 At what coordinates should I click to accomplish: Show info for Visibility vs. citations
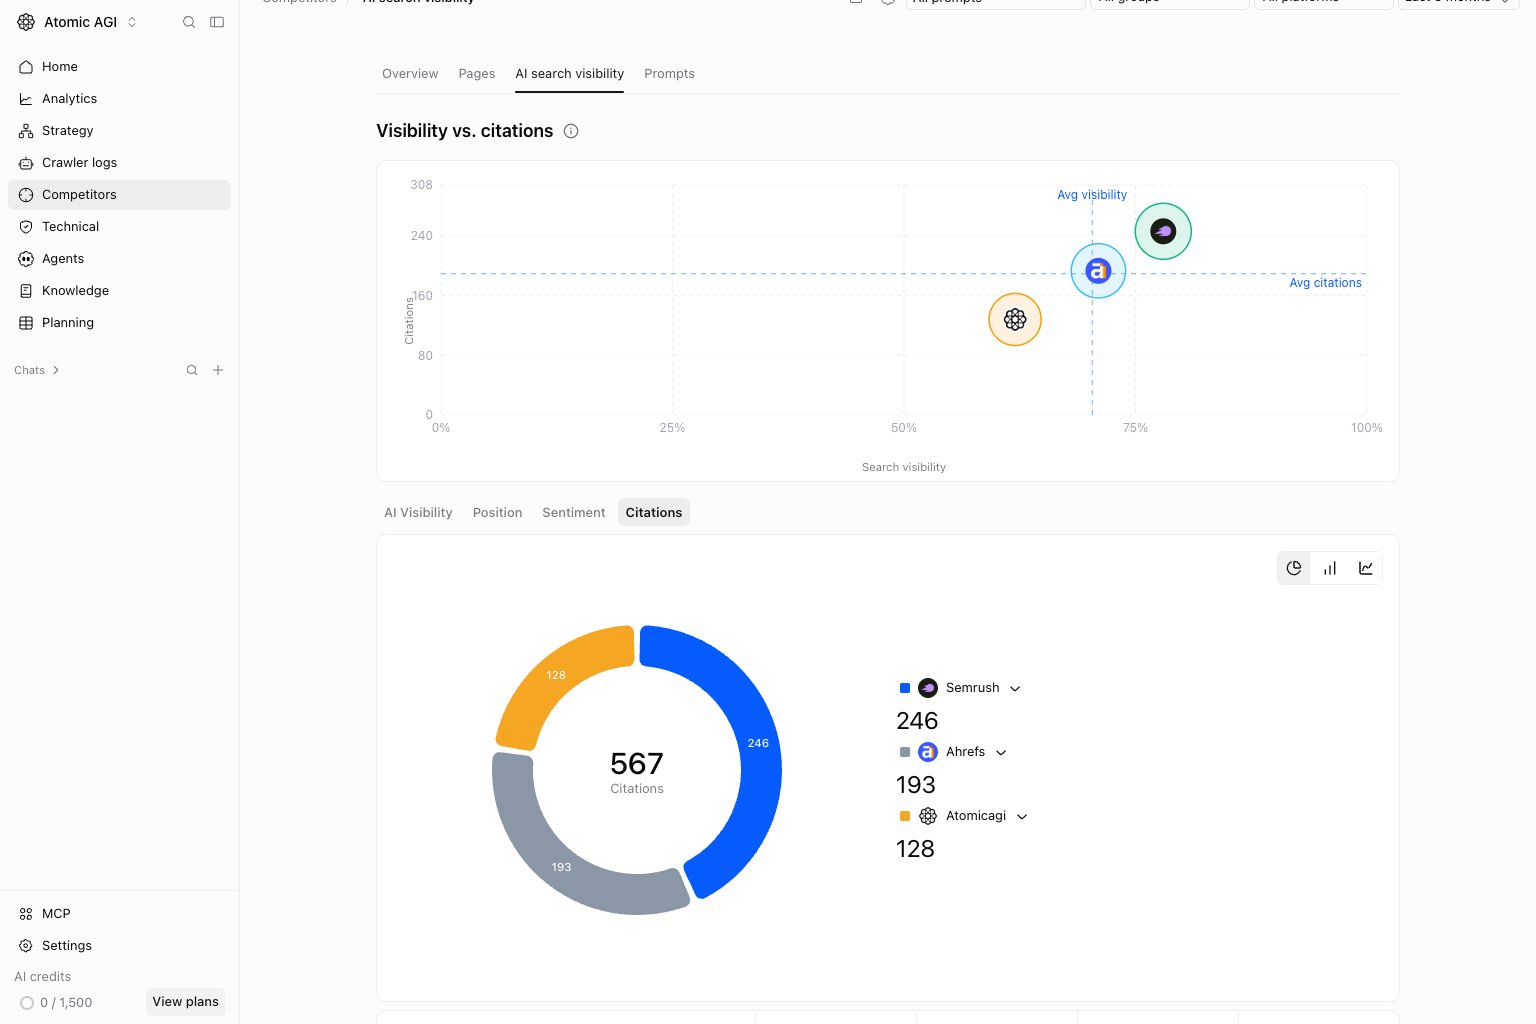(571, 131)
